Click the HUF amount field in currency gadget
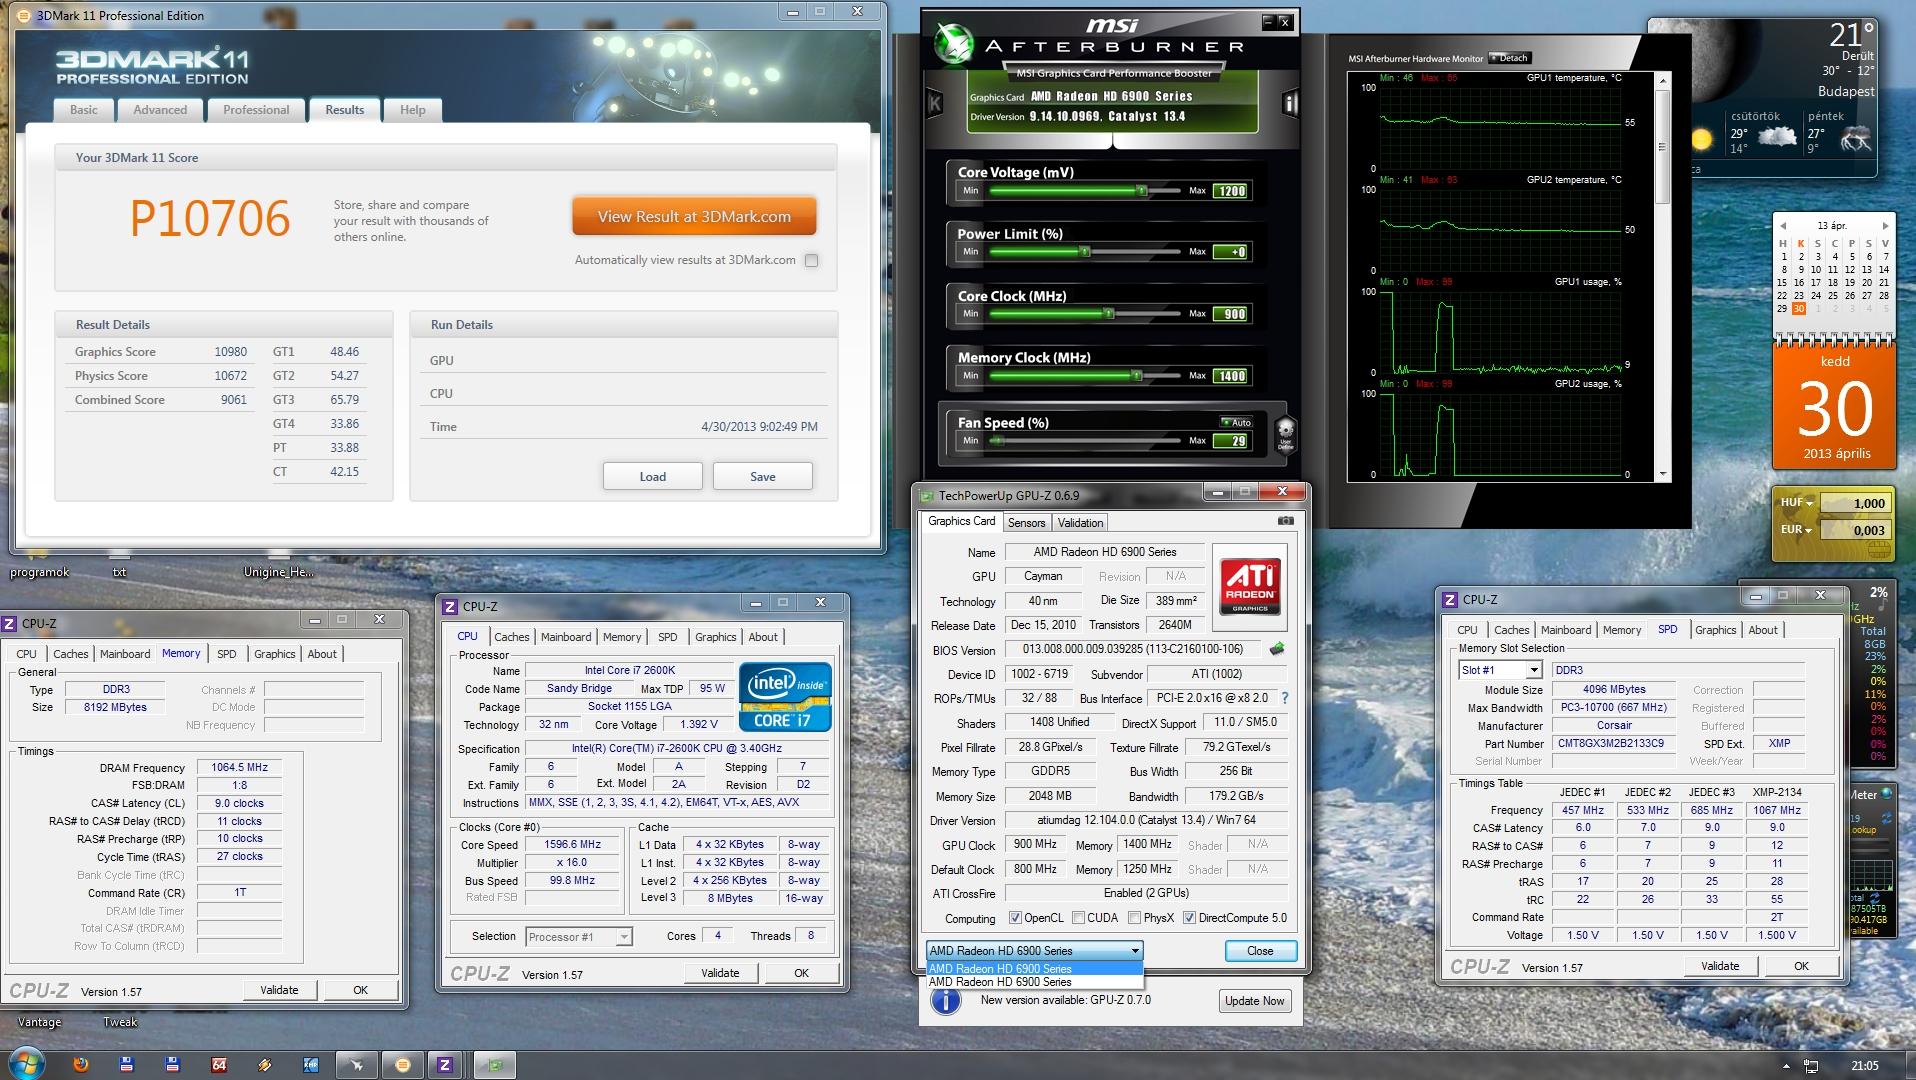The width and height of the screenshot is (1916, 1080). [1855, 503]
